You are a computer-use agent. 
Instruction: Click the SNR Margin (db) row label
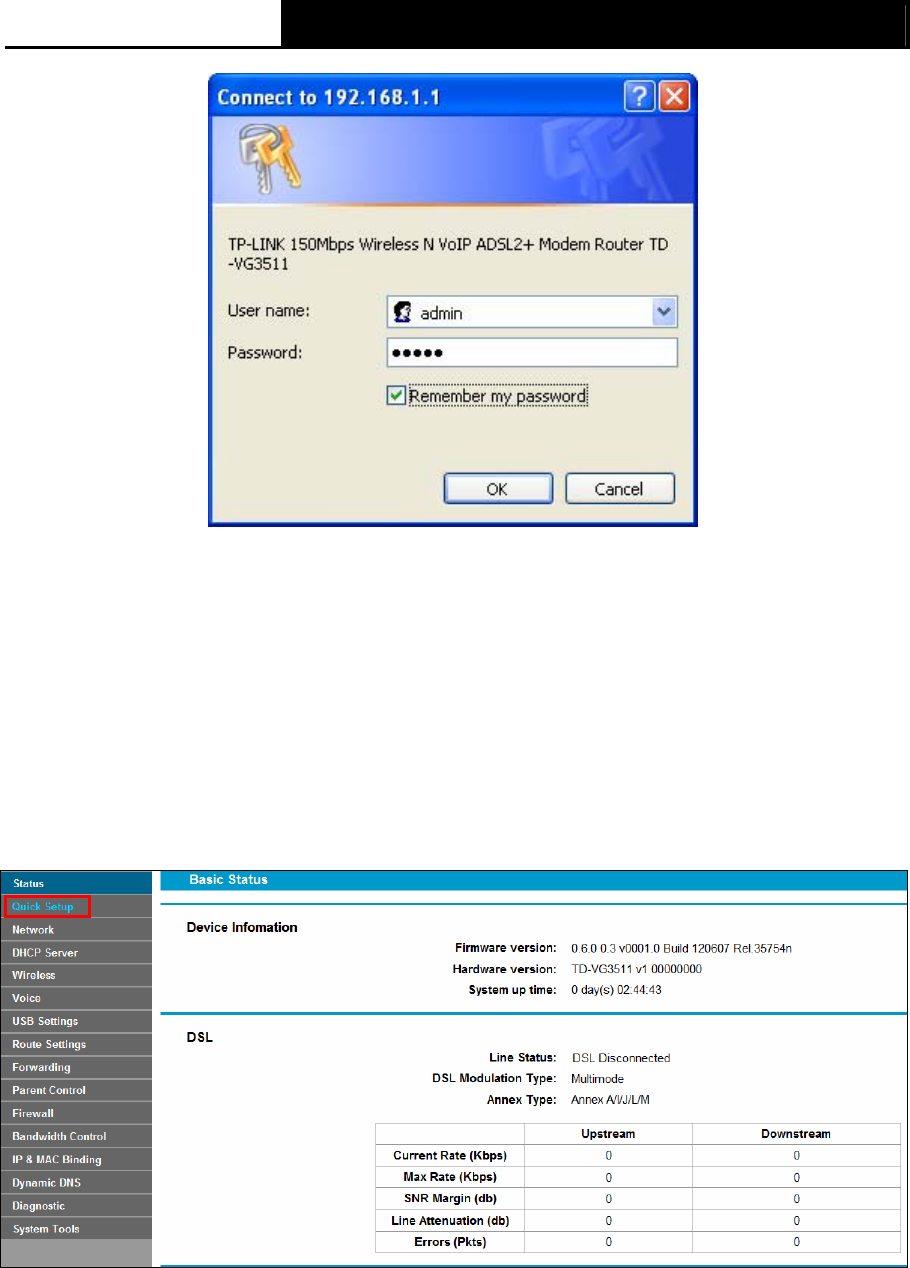point(450,1198)
